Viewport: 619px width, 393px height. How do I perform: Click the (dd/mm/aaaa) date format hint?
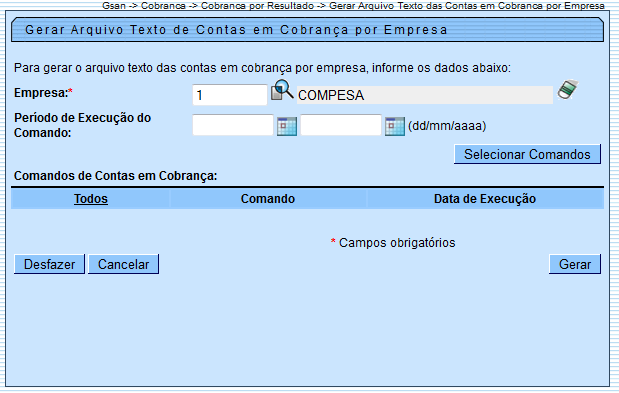pyautogui.click(x=447, y=126)
